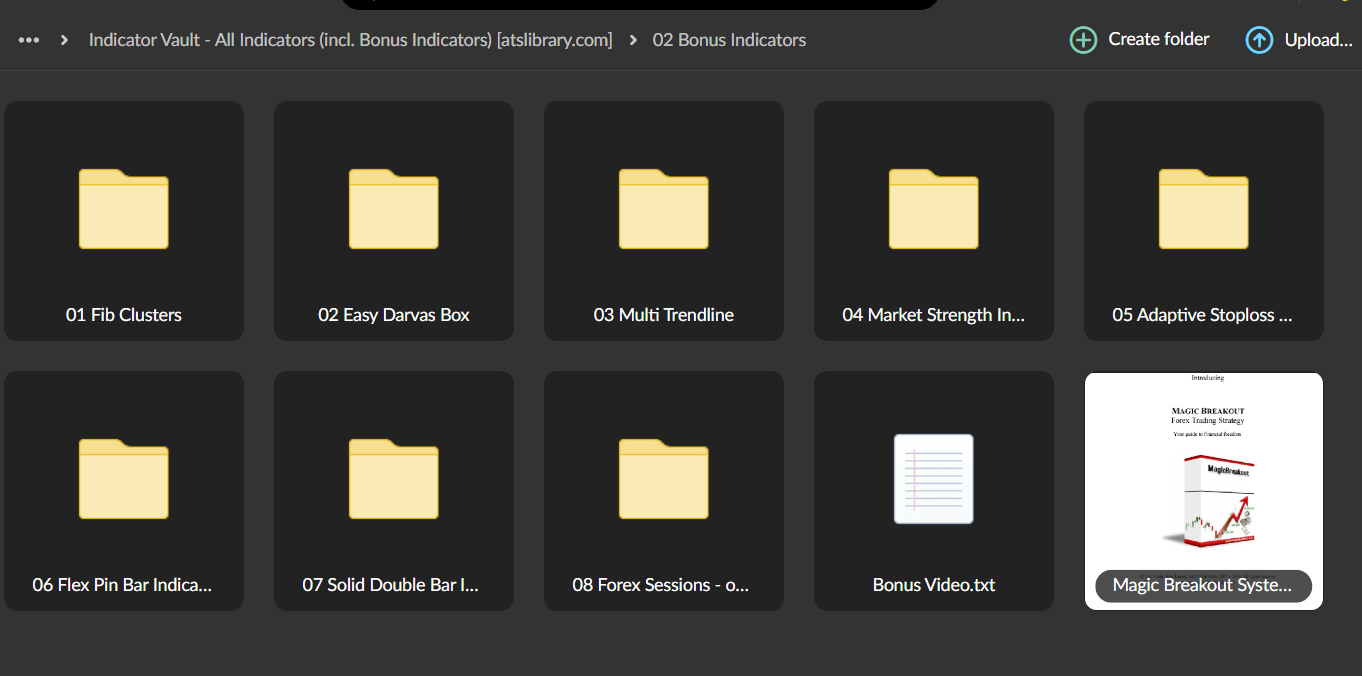Click the plus icon beside Create folder
This screenshot has width=1362, height=676.
tap(1083, 39)
